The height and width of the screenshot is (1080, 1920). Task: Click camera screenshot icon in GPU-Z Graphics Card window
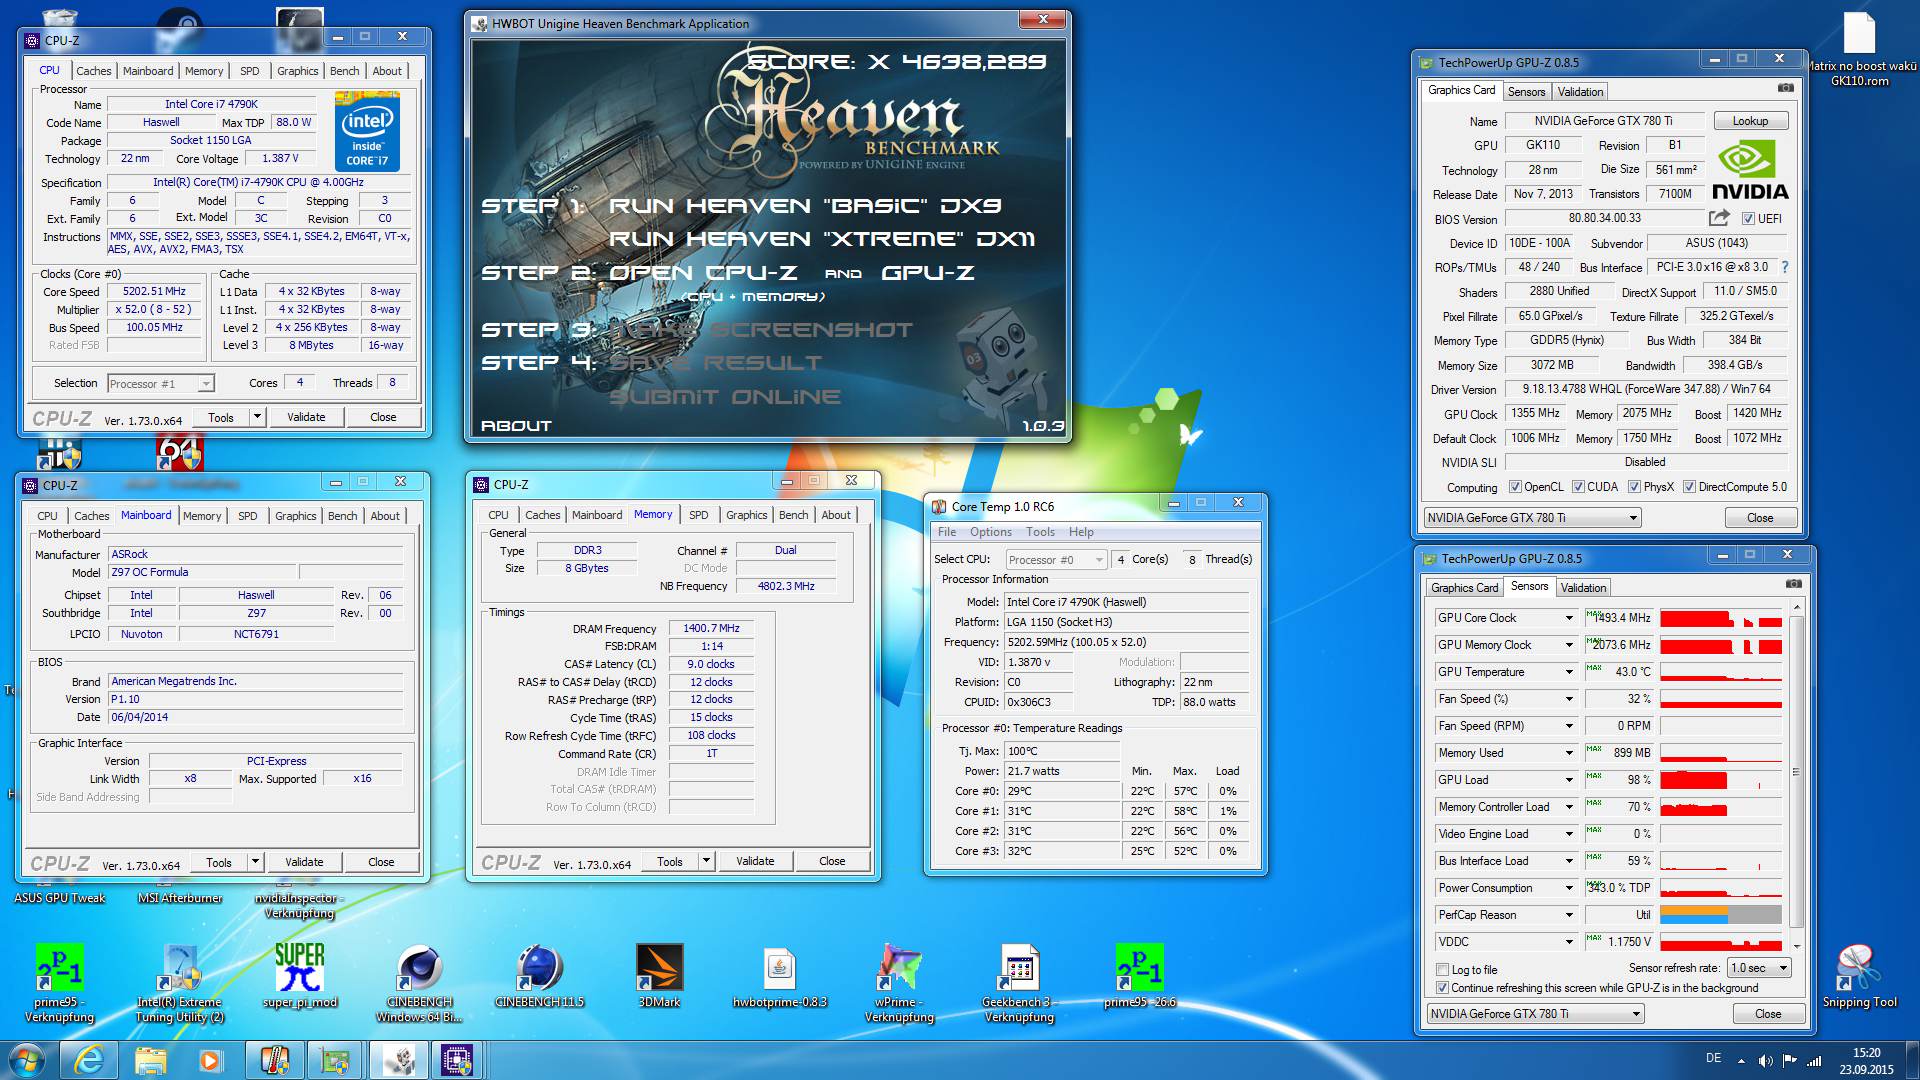(x=1786, y=88)
